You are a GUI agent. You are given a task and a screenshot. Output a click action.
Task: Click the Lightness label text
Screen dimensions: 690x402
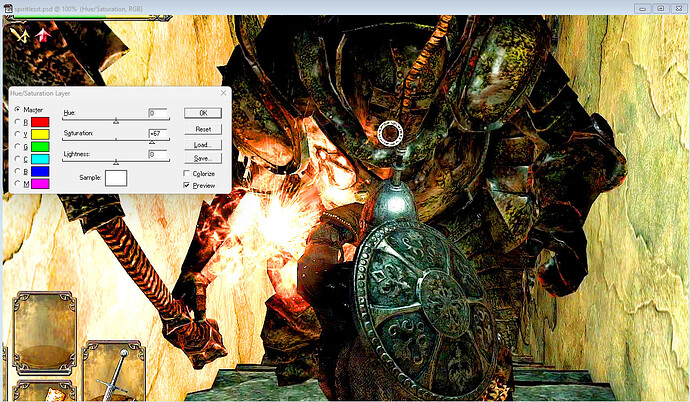coord(77,154)
